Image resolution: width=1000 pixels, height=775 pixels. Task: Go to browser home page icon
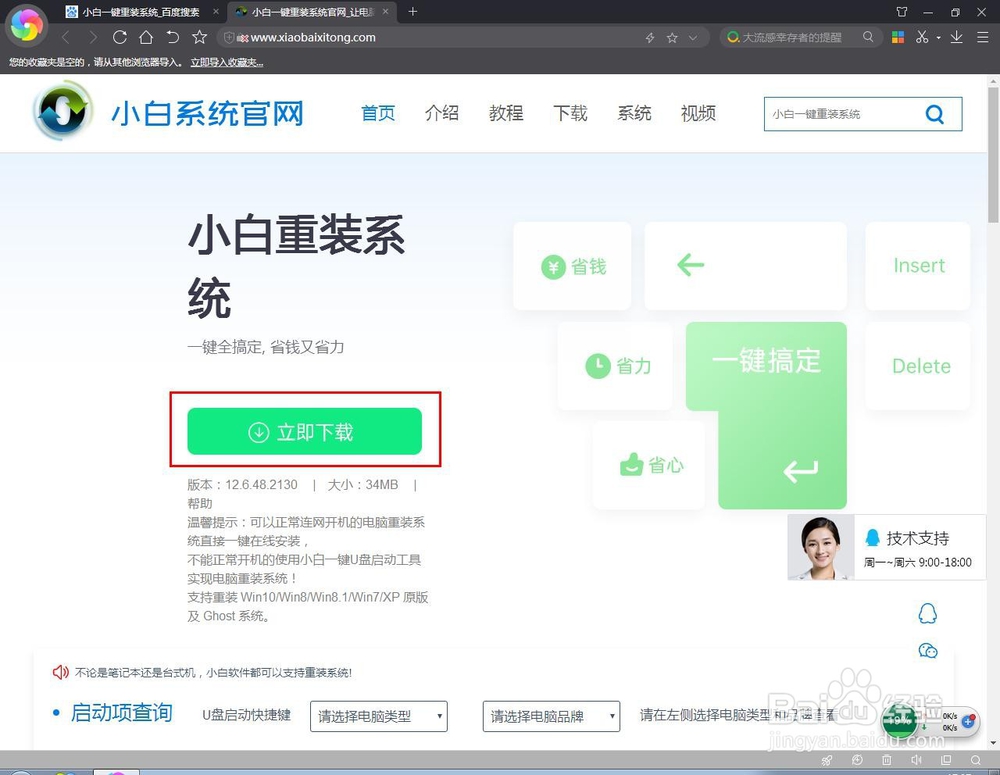(146, 37)
